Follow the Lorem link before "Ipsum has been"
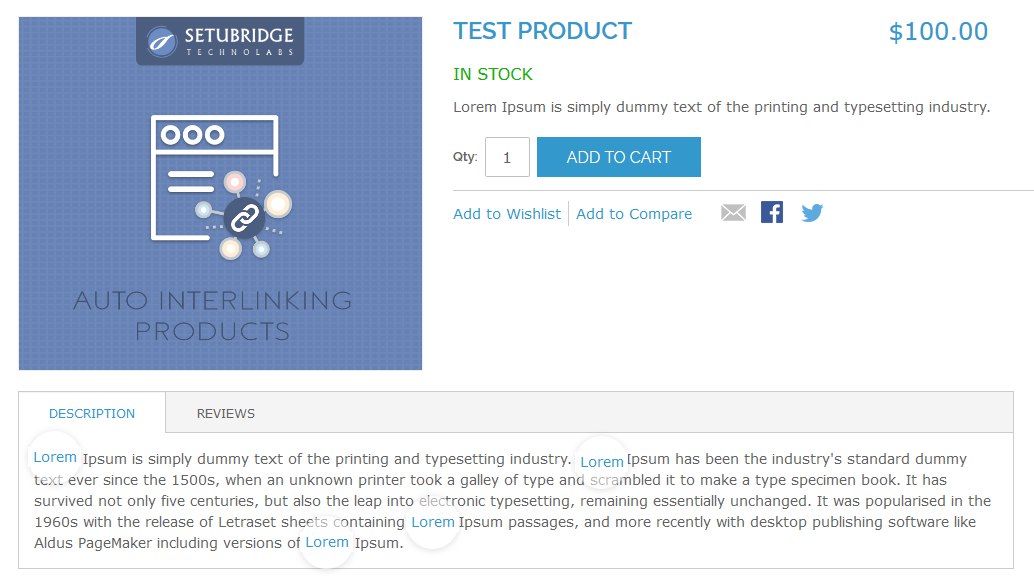Image resolution: width=1034 pixels, height=585 pixels. point(602,461)
